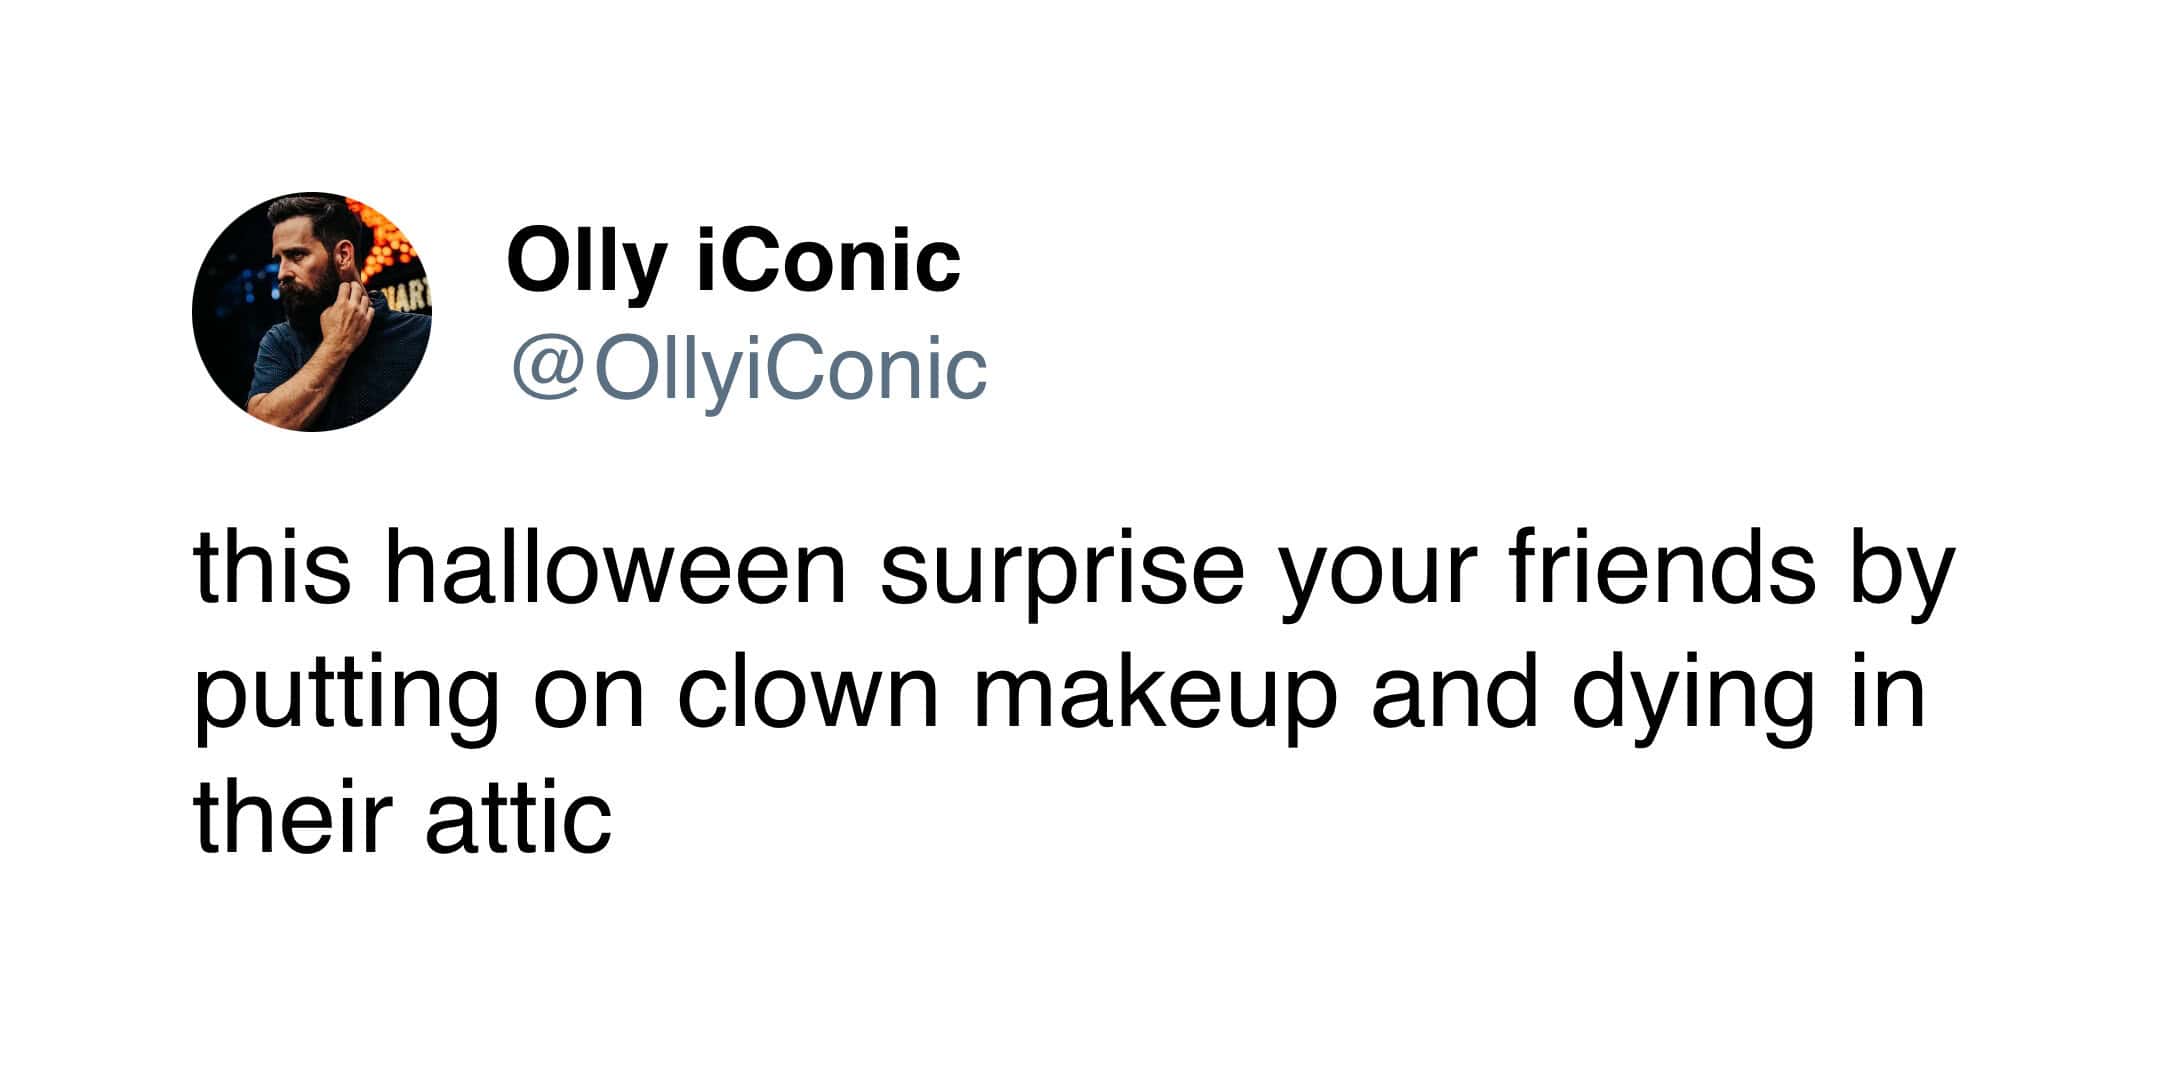Viewport: 2160px width, 1070px height.
Task: Click the word "halloween" in the tweet
Action: (615, 569)
